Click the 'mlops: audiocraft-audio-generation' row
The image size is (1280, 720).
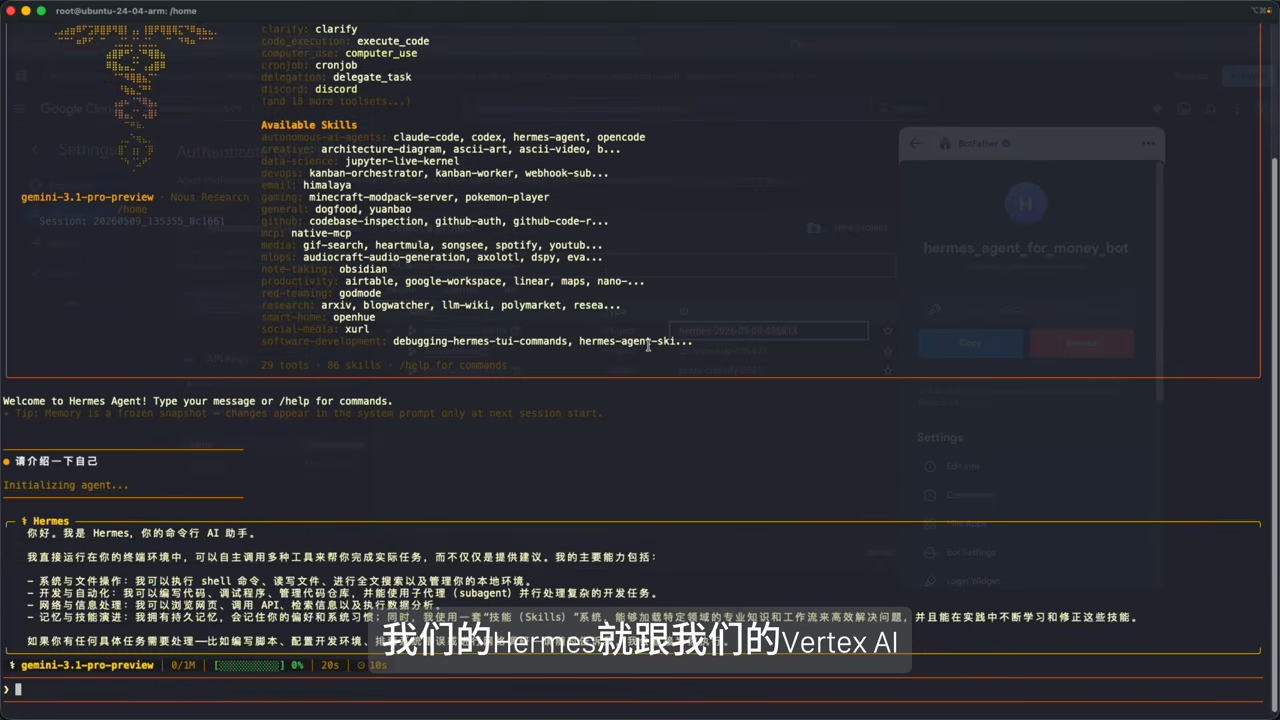point(432,257)
